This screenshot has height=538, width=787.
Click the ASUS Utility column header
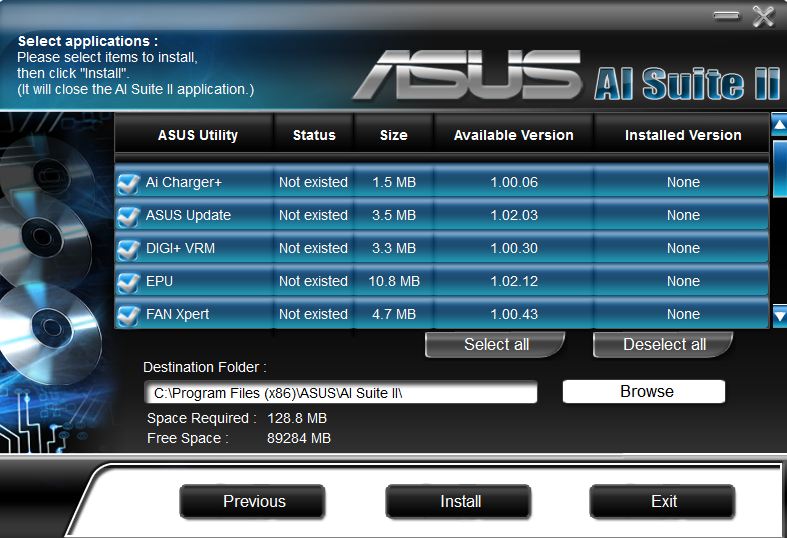[194, 135]
